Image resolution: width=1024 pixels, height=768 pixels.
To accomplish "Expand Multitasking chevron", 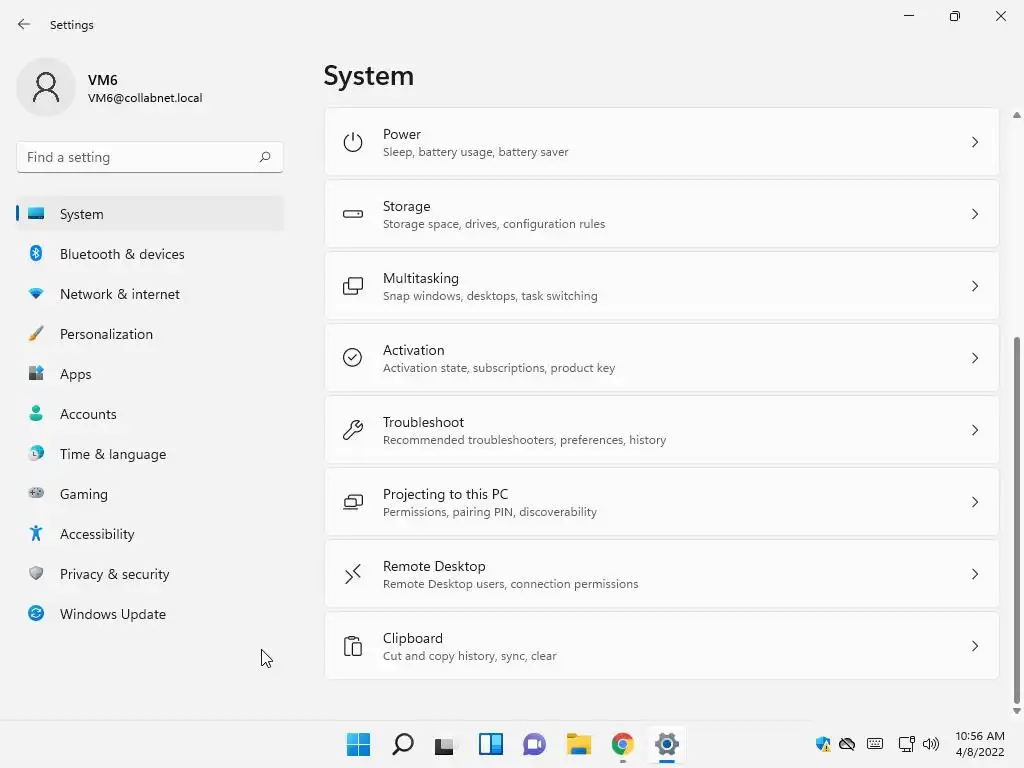I will pyautogui.click(x=974, y=286).
